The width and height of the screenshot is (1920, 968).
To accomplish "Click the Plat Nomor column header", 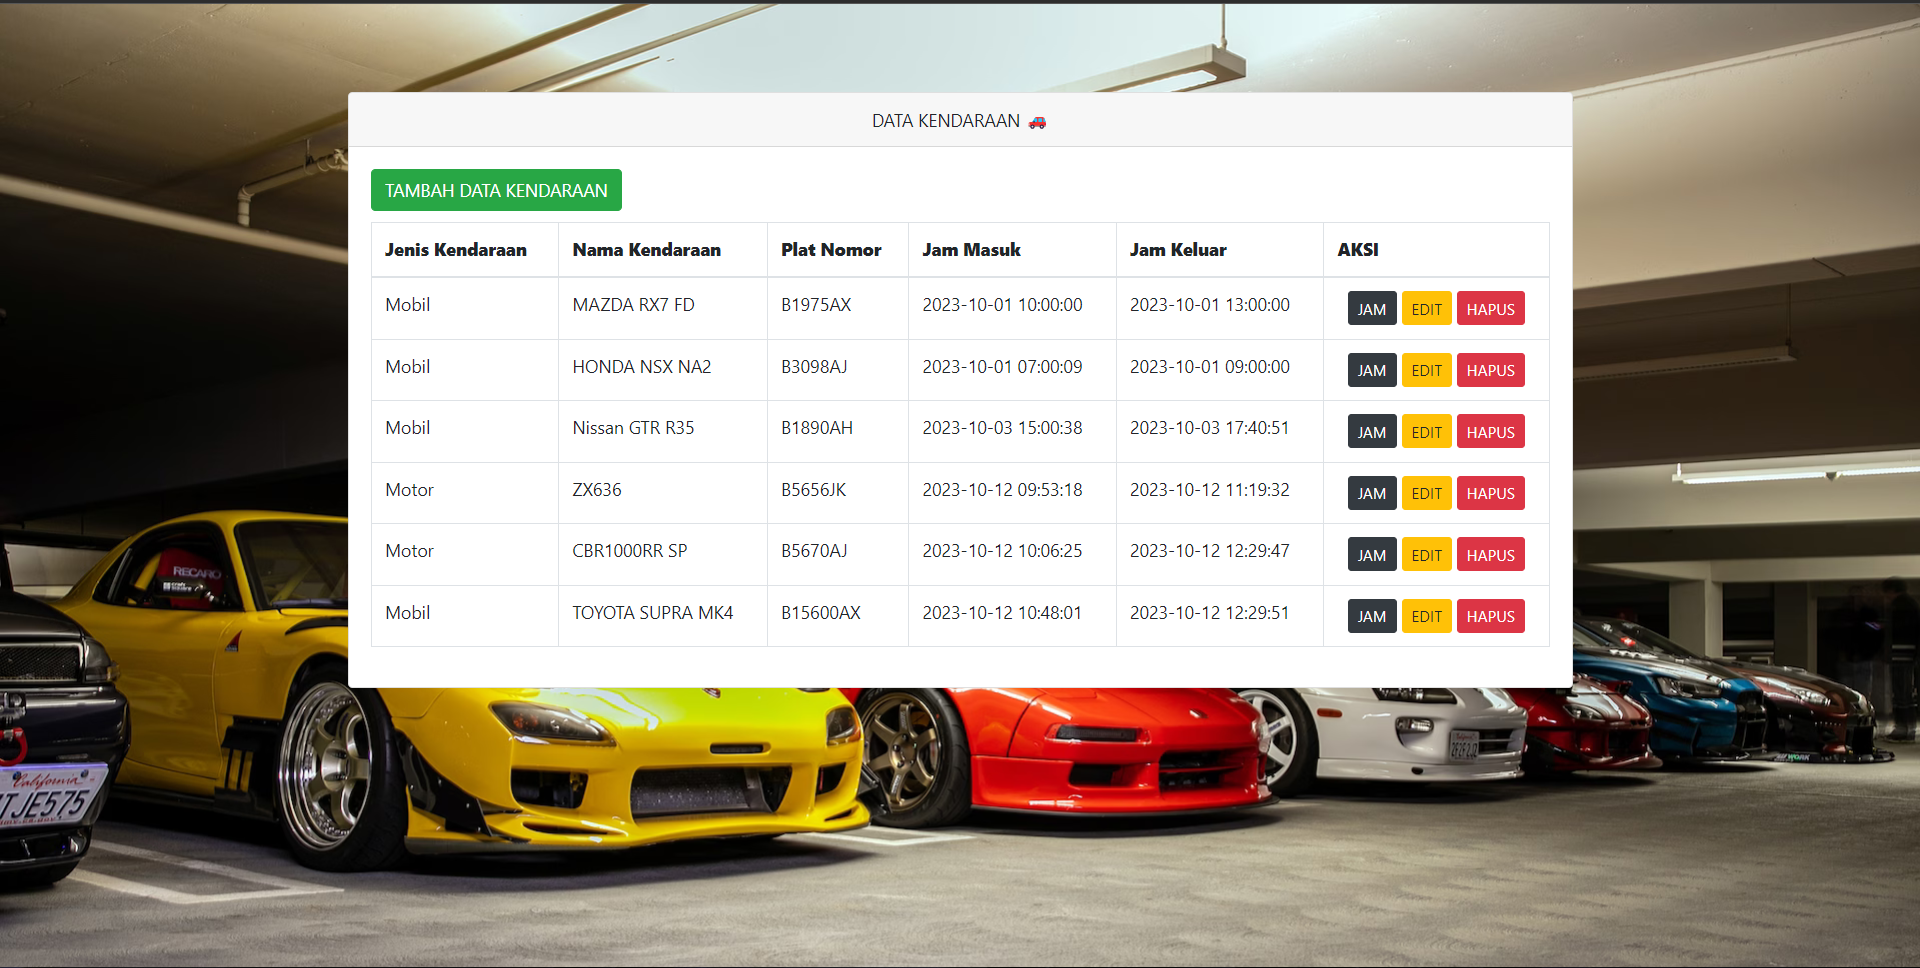I will point(831,249).
